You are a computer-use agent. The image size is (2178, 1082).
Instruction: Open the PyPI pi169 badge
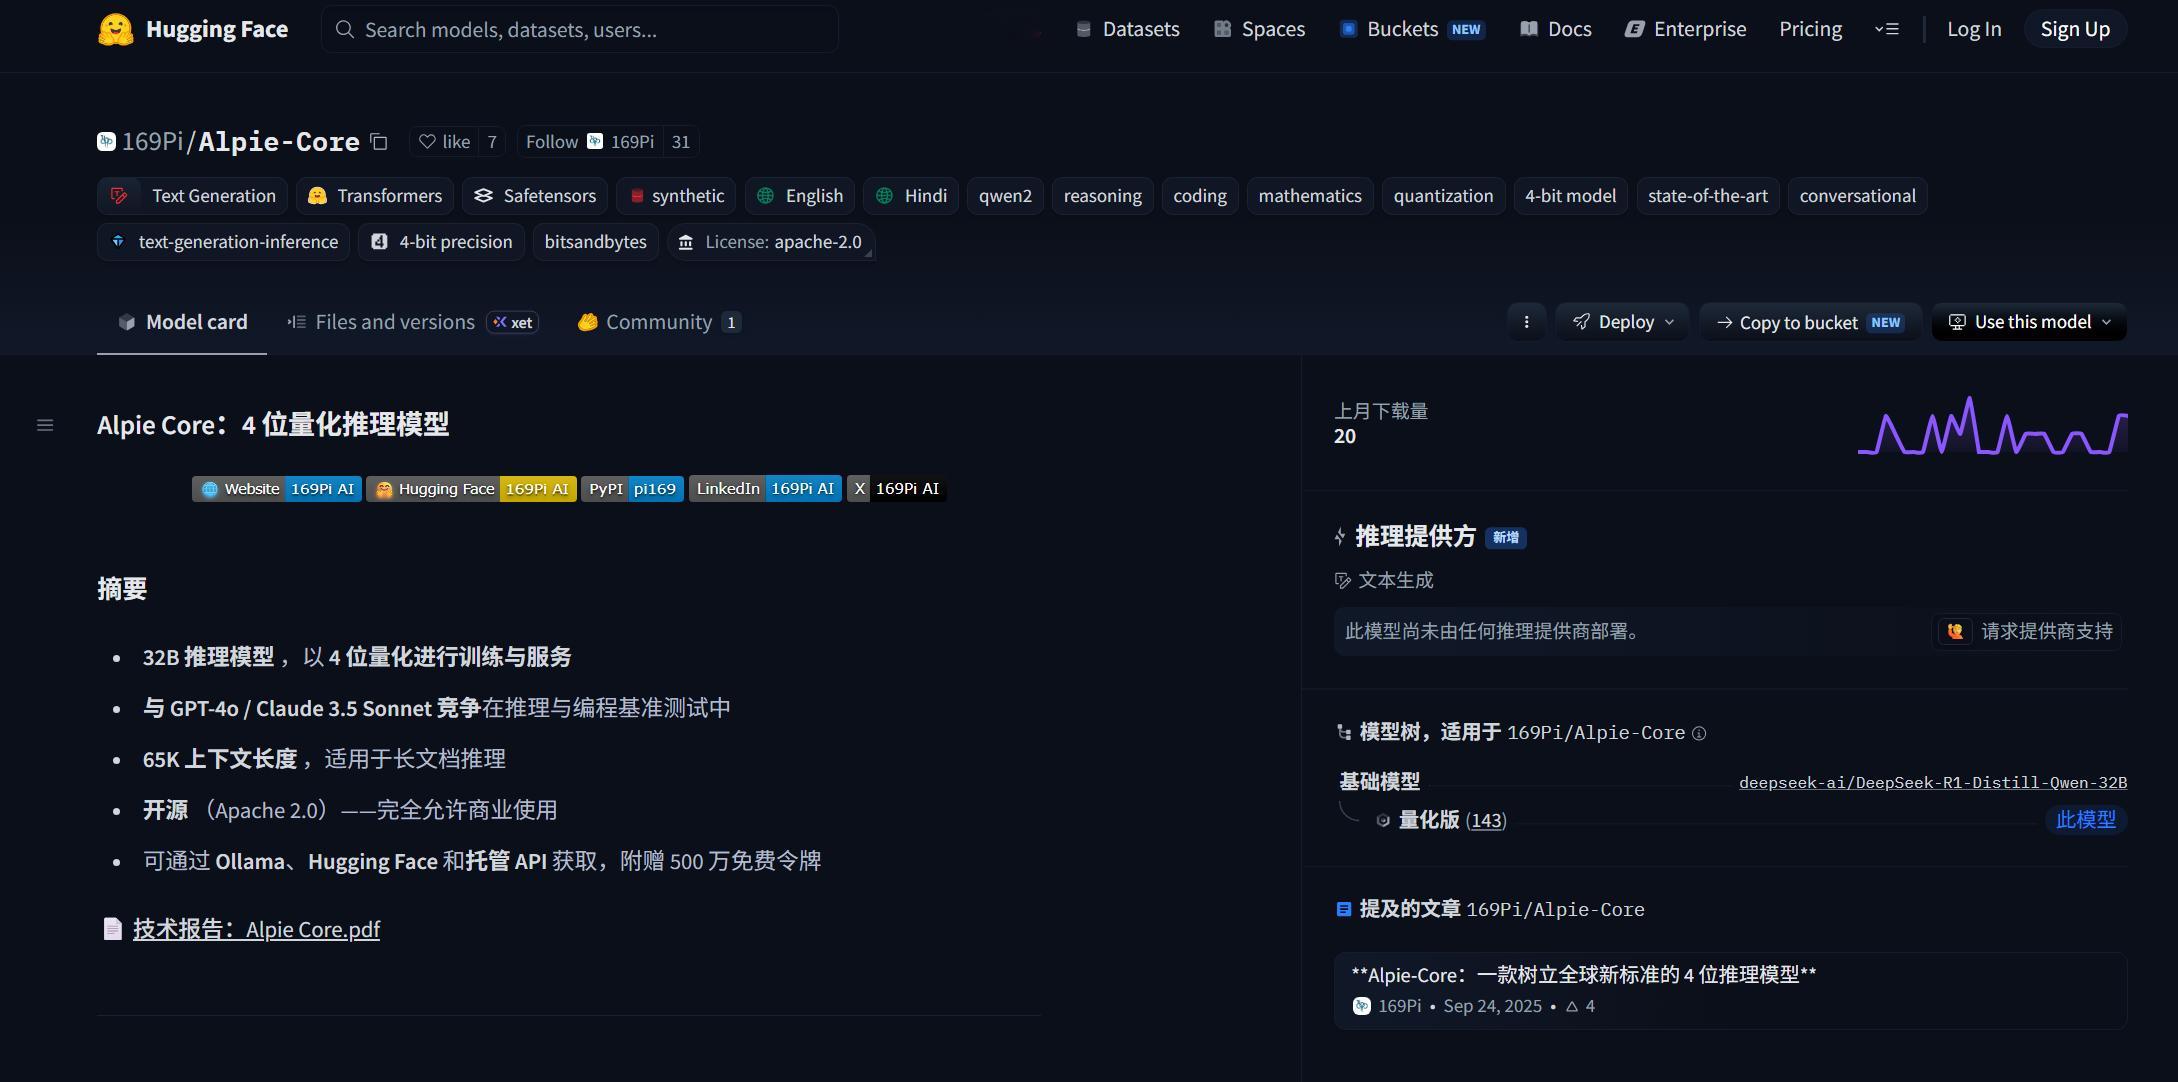coord(632,489)
